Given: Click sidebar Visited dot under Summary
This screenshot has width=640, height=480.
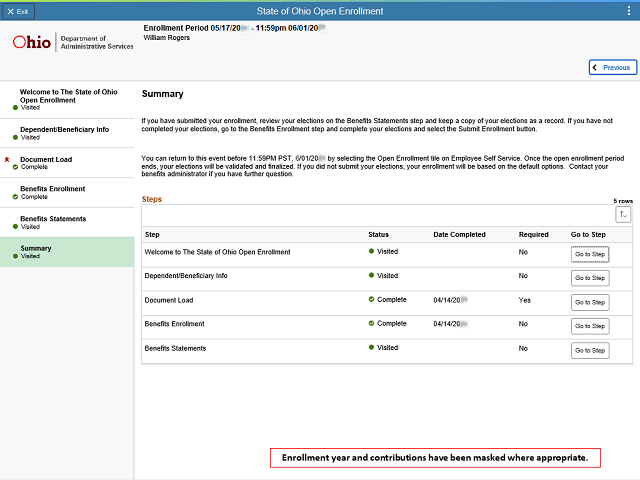Looking at the screenshot, I should click(15, 256).
